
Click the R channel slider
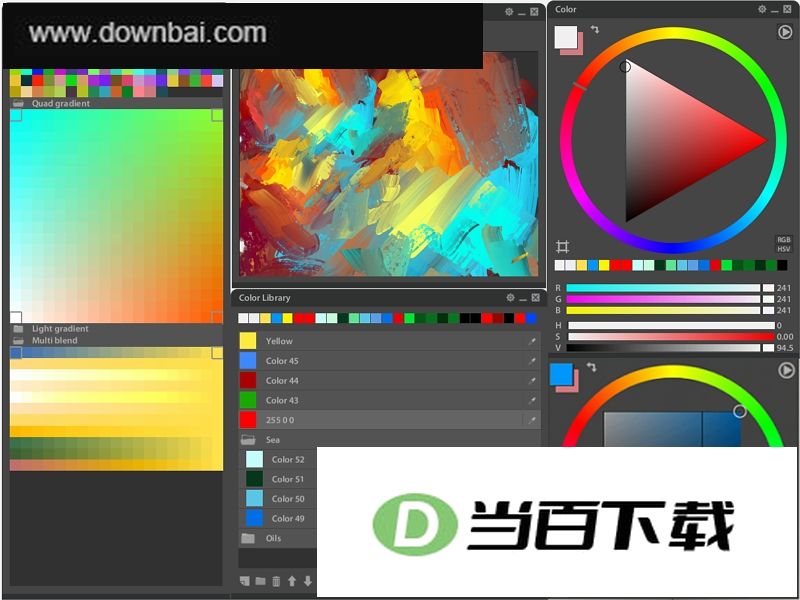tap(663, 288)
